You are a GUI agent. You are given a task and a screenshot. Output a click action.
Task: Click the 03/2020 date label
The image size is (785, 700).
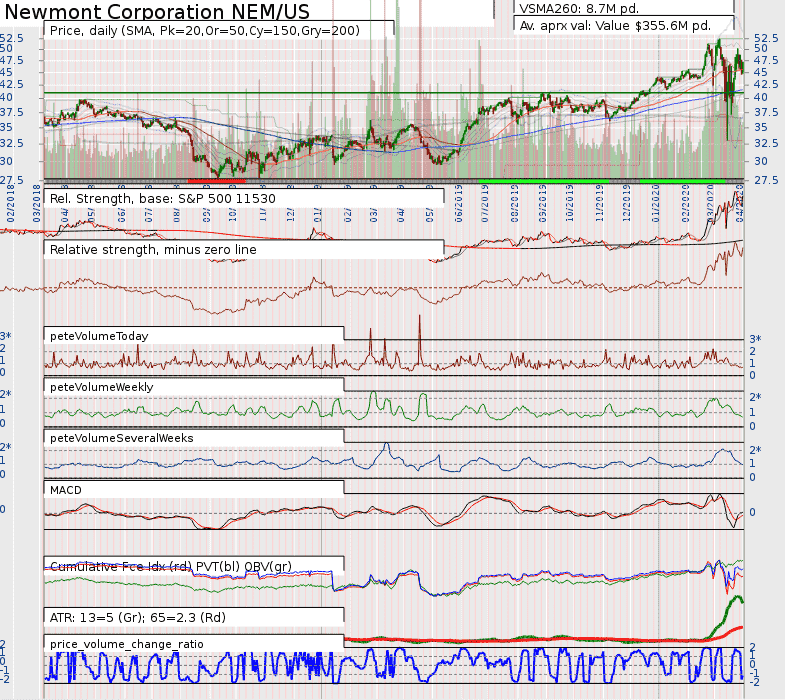click(x=710, y=203)
